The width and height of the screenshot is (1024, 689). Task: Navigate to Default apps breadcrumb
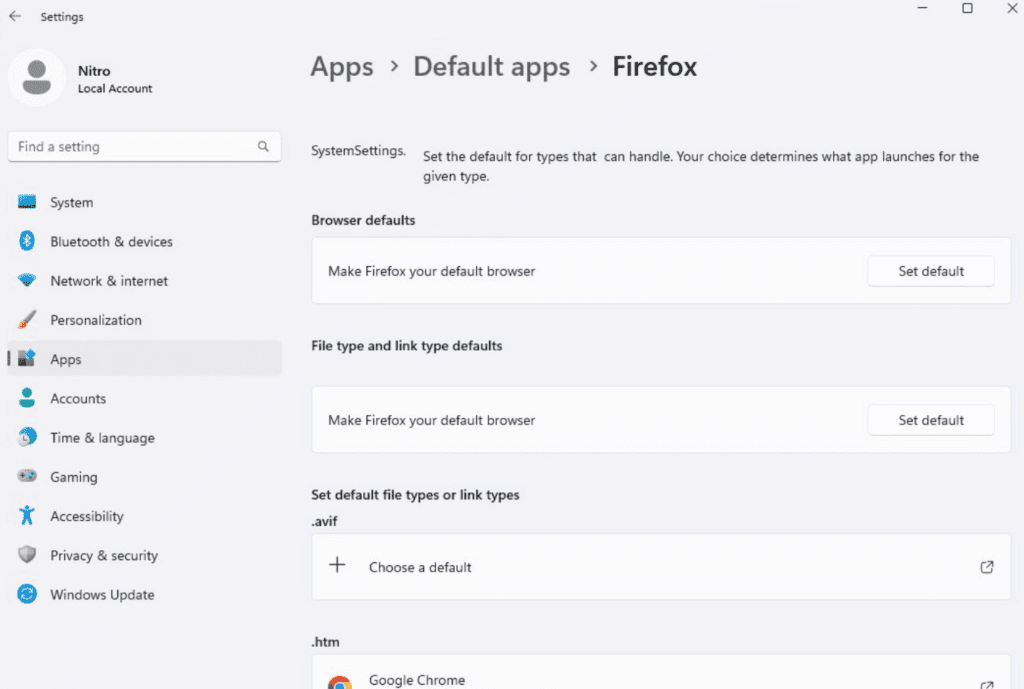[491, 67]
